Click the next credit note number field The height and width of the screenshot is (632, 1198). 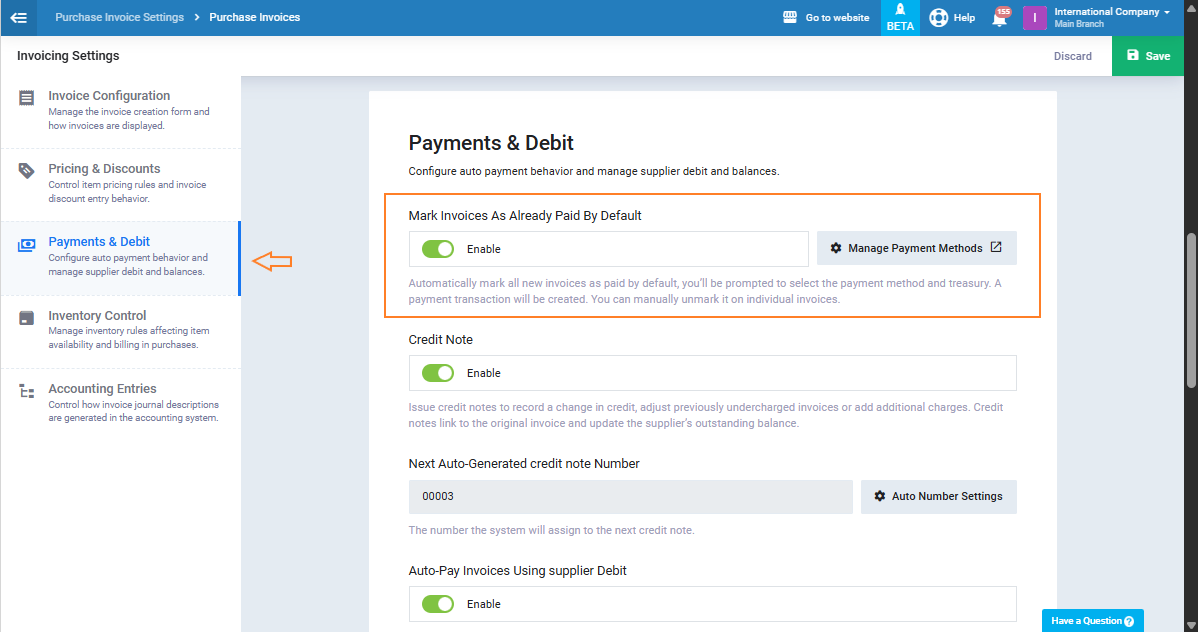tap(629, 496)
